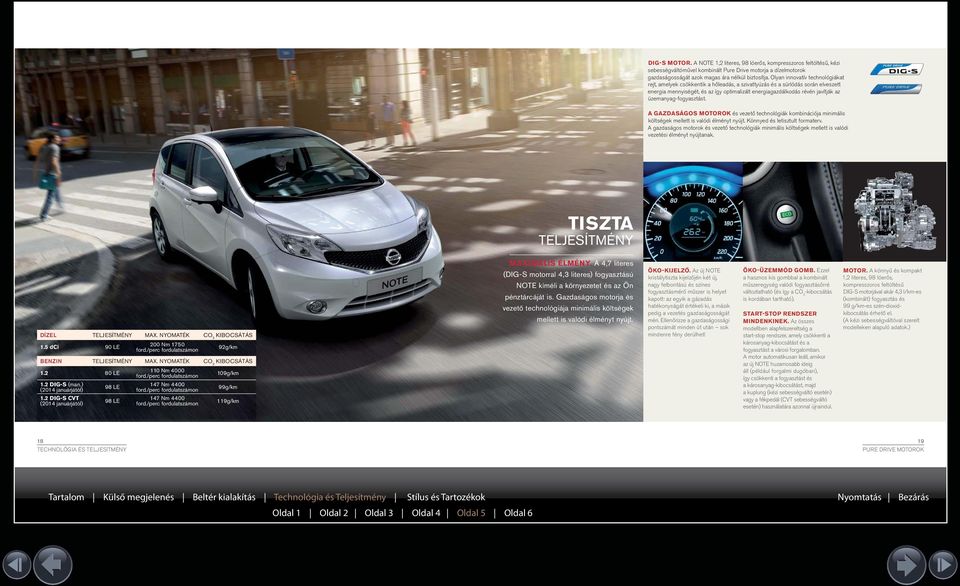
Task: Go to Oldal 1
Action: click(287, 513)
